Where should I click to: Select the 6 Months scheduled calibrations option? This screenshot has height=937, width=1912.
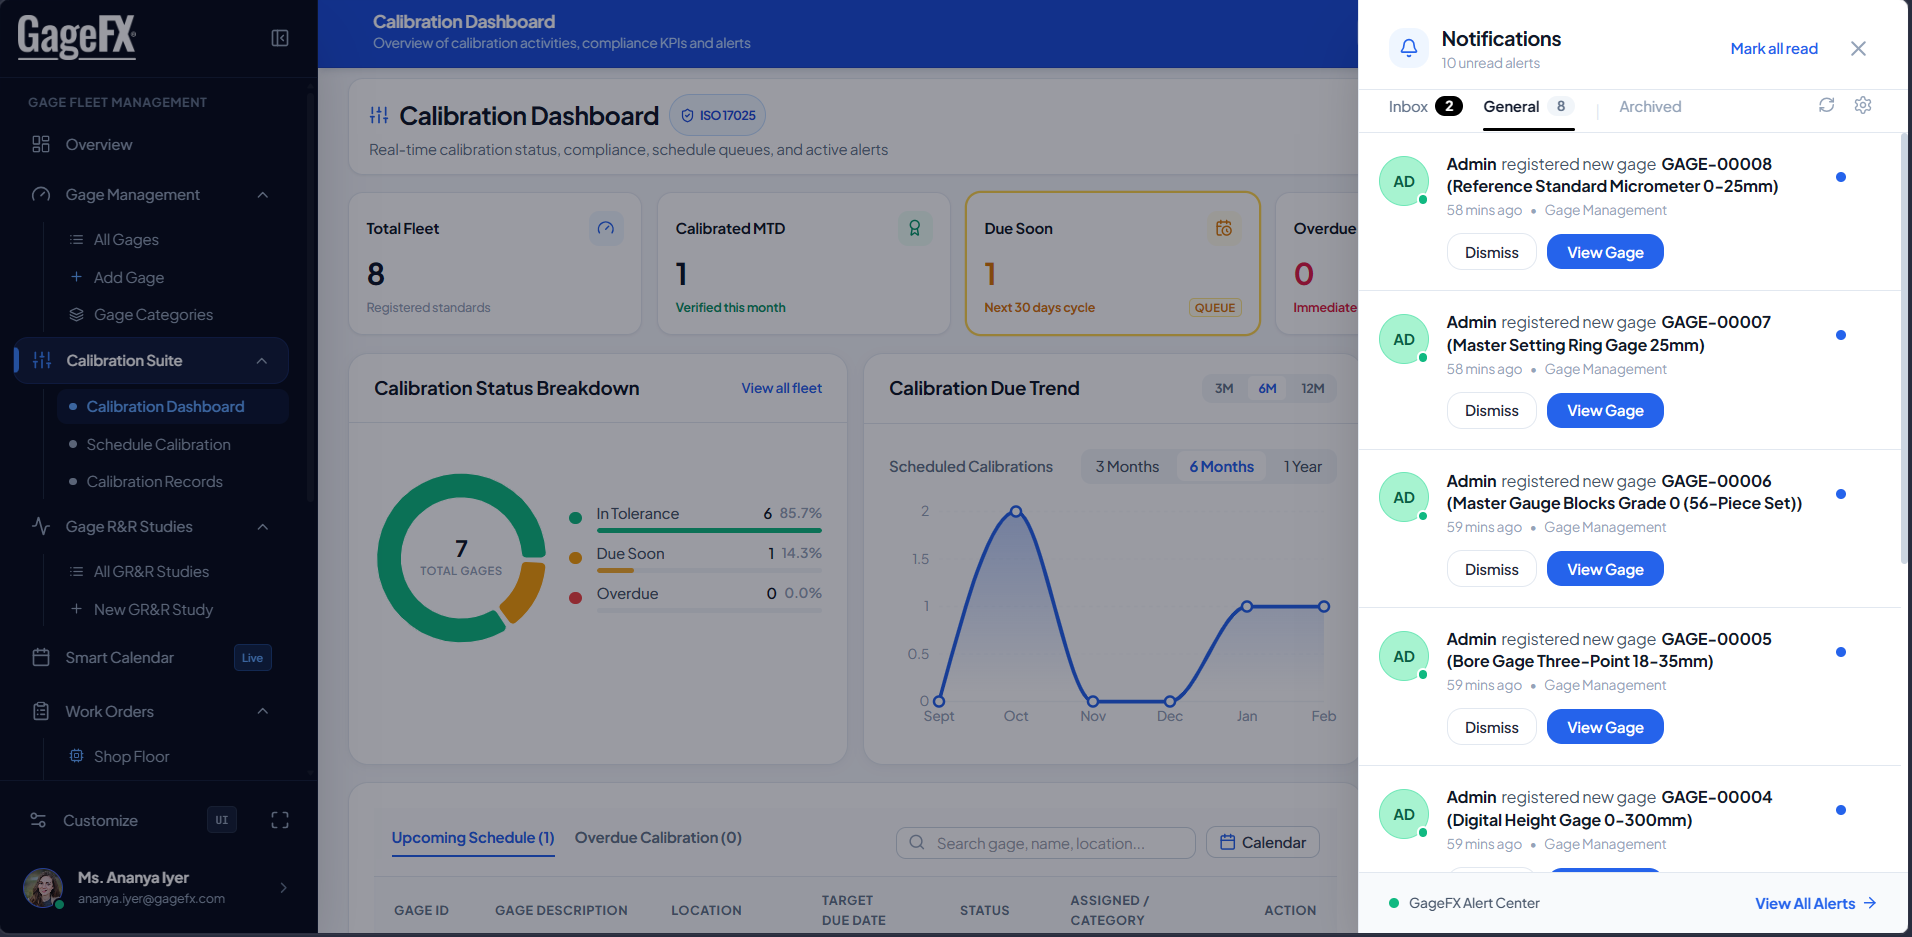[1221, 466]
